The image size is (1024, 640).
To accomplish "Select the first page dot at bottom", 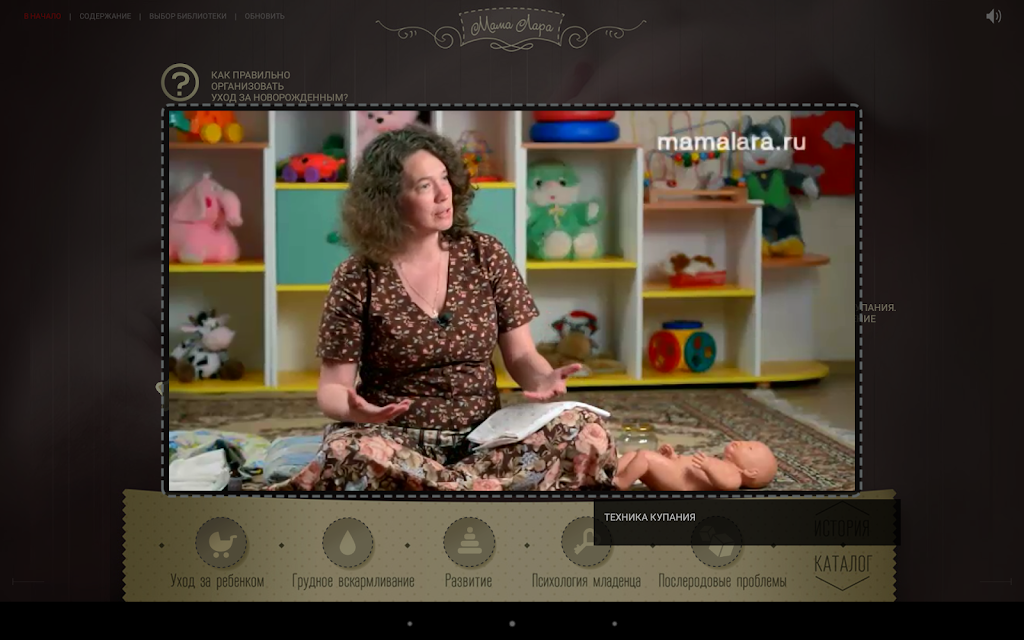I will point(409,624).
